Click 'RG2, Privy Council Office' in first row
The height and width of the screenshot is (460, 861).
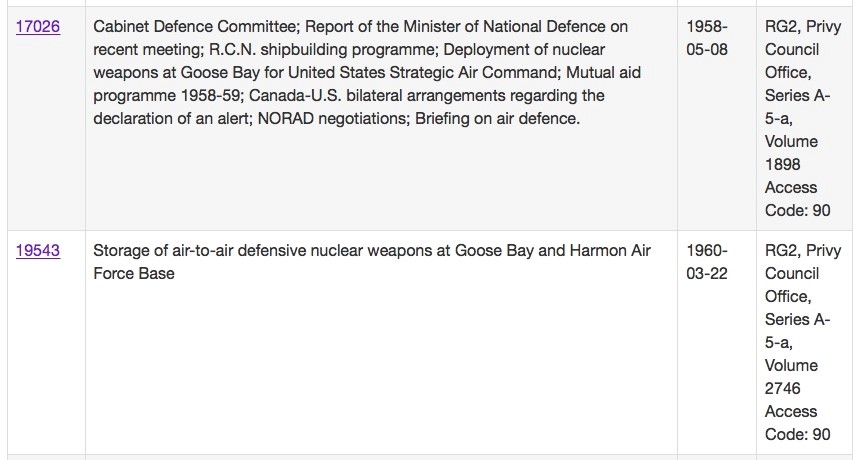(802, 50)
